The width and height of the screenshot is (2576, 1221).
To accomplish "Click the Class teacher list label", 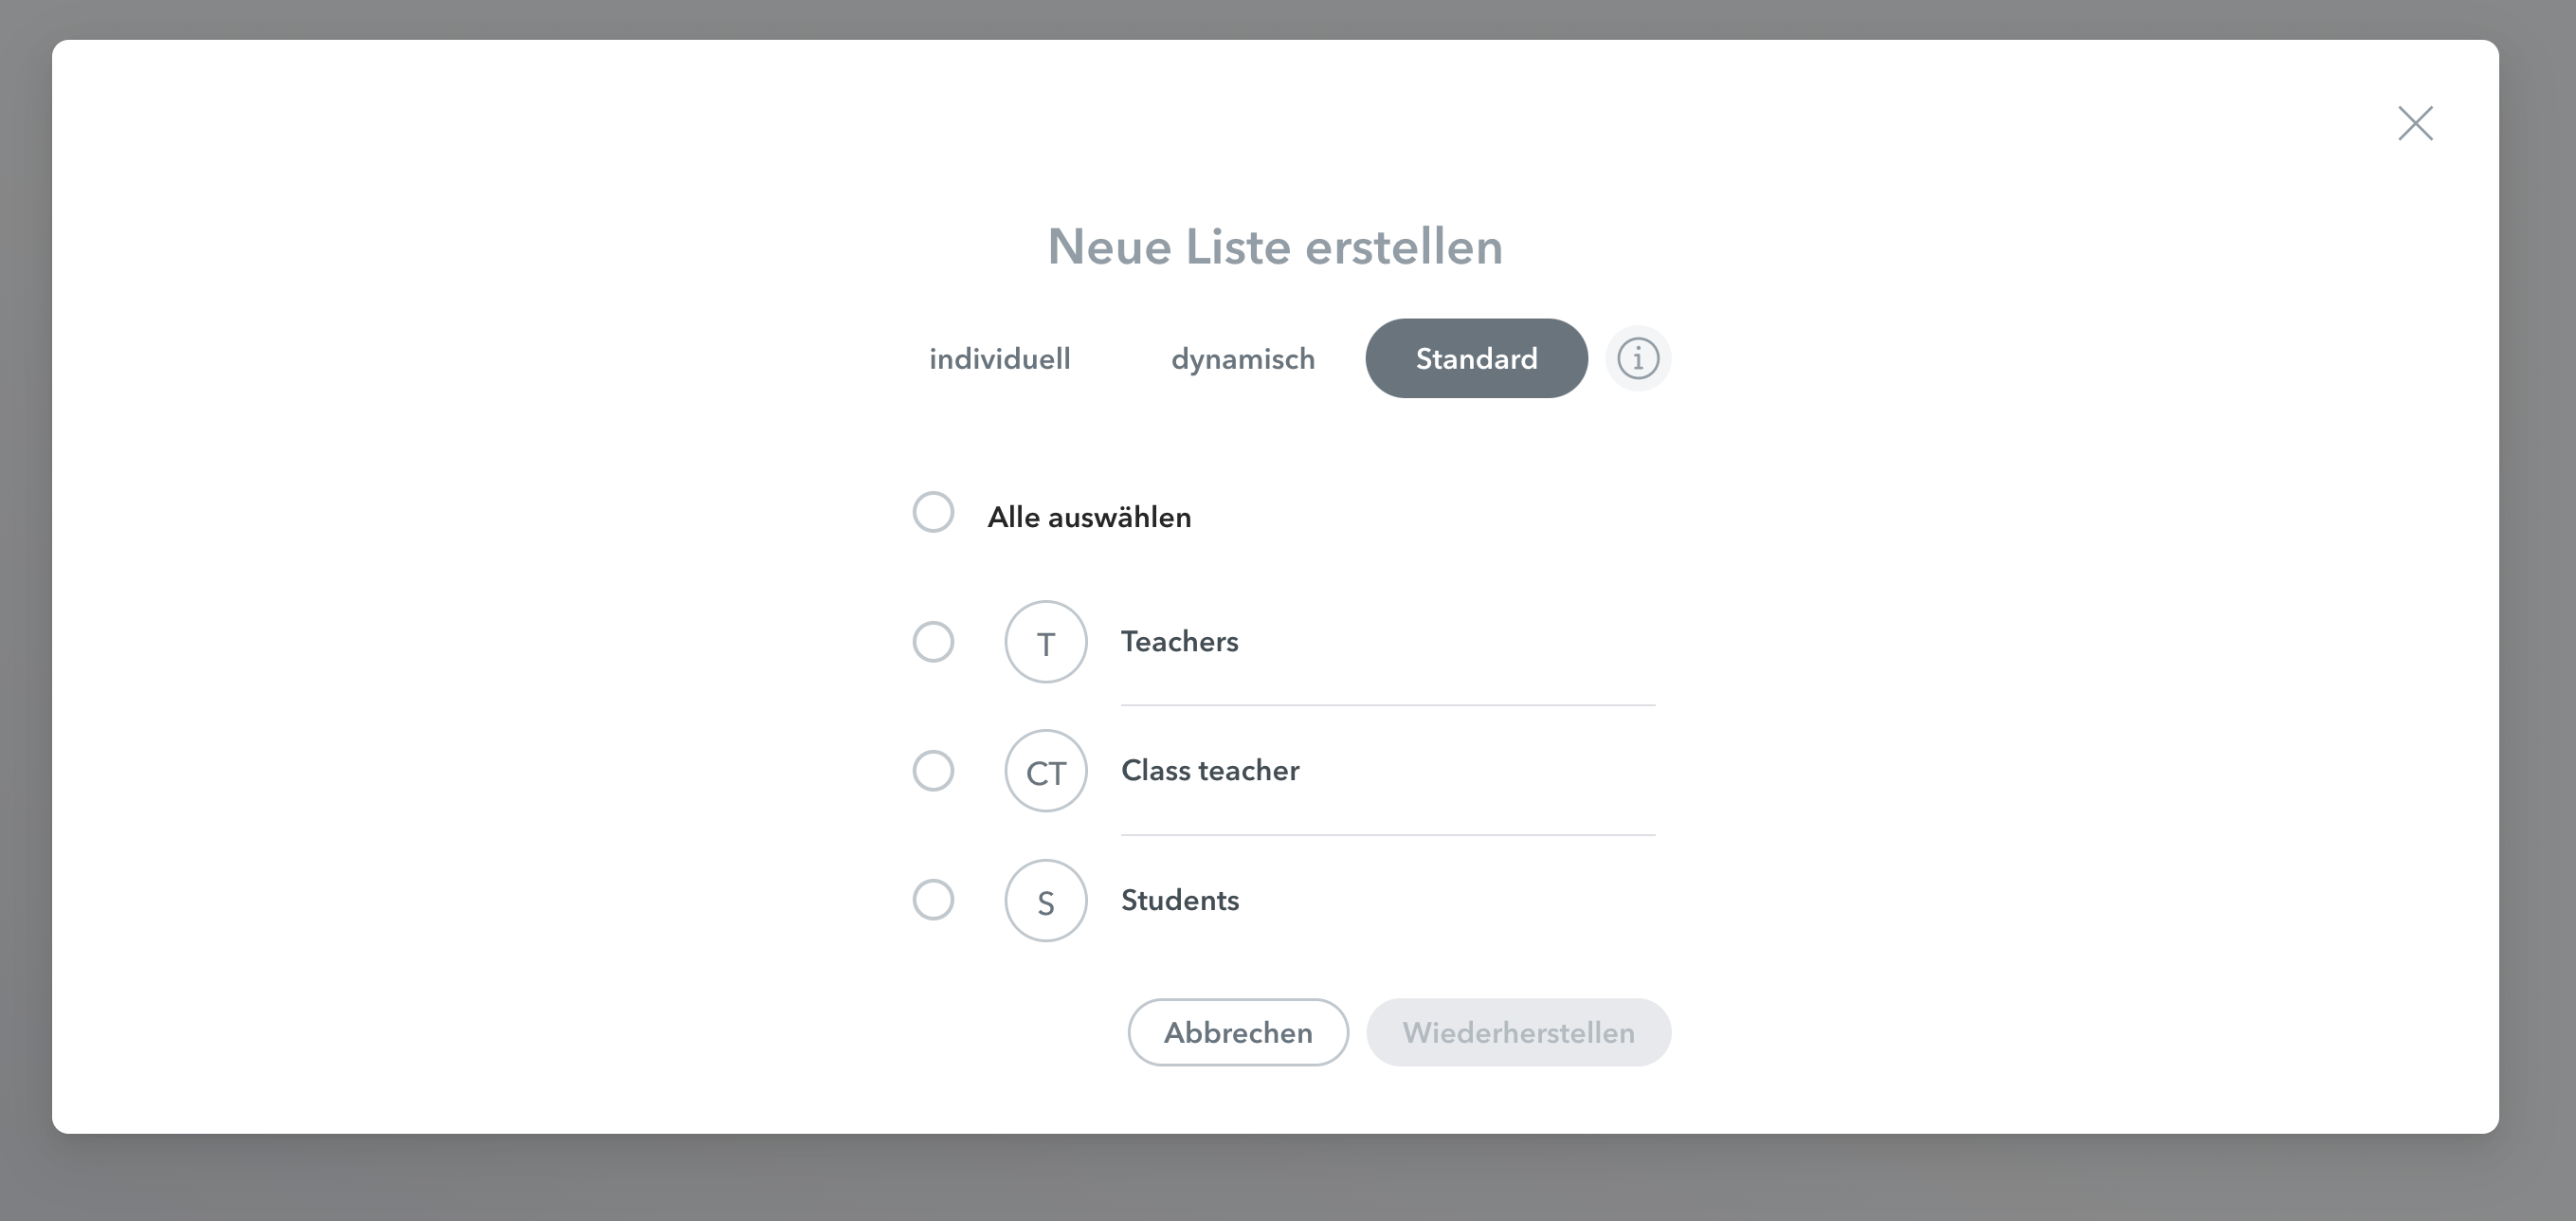I will (1210, 770).
